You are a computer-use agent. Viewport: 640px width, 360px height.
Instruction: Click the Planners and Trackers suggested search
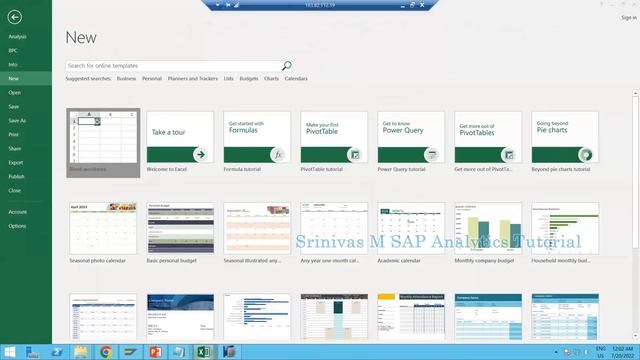pos(193,78)
